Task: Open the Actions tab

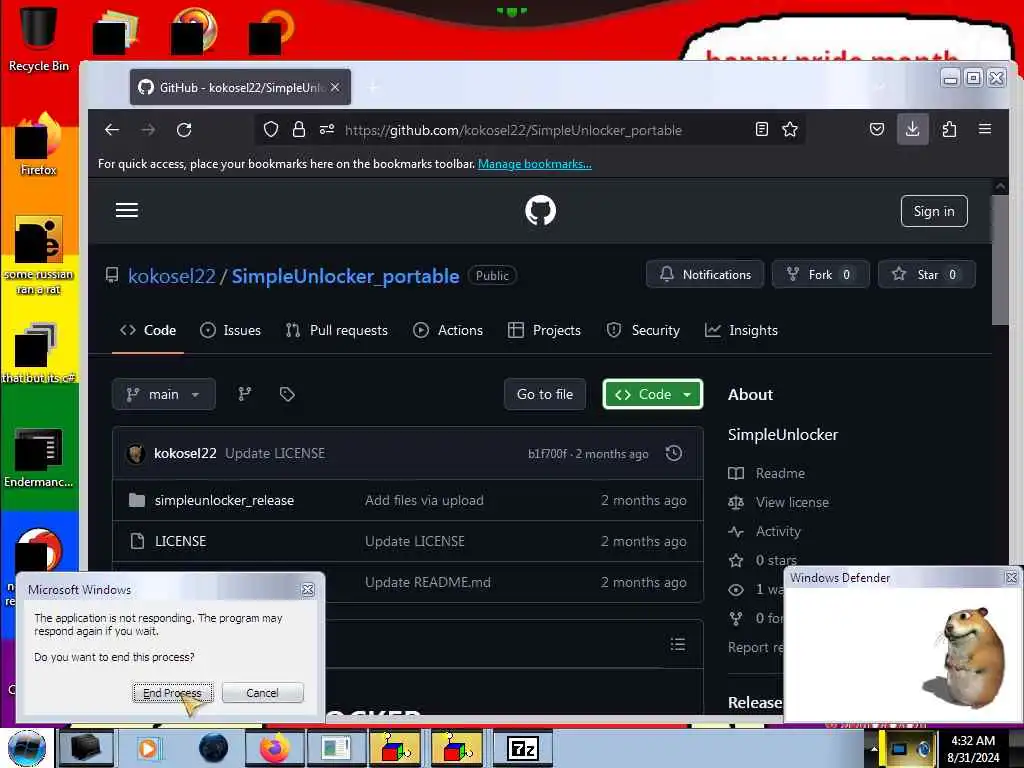Action: [x=448, y=330]
